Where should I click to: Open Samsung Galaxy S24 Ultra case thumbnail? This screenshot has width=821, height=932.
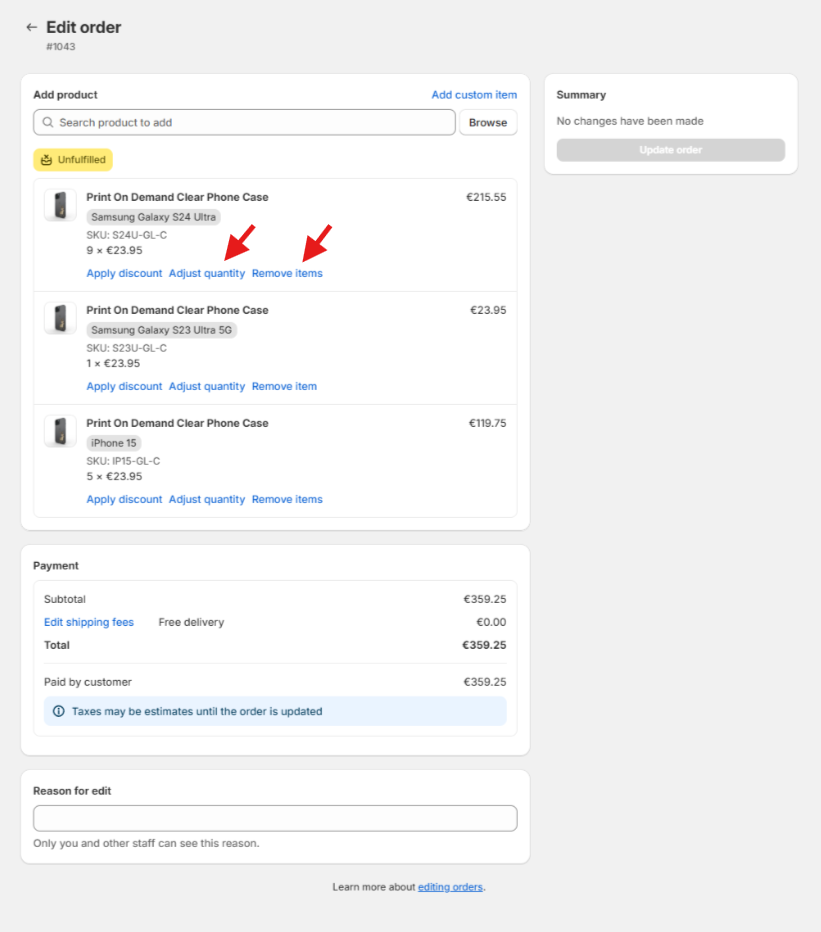(x=60, y=205)
